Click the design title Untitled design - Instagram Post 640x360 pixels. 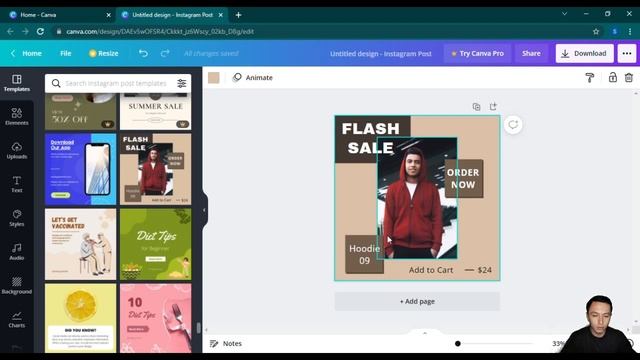[x=380, y=53]
